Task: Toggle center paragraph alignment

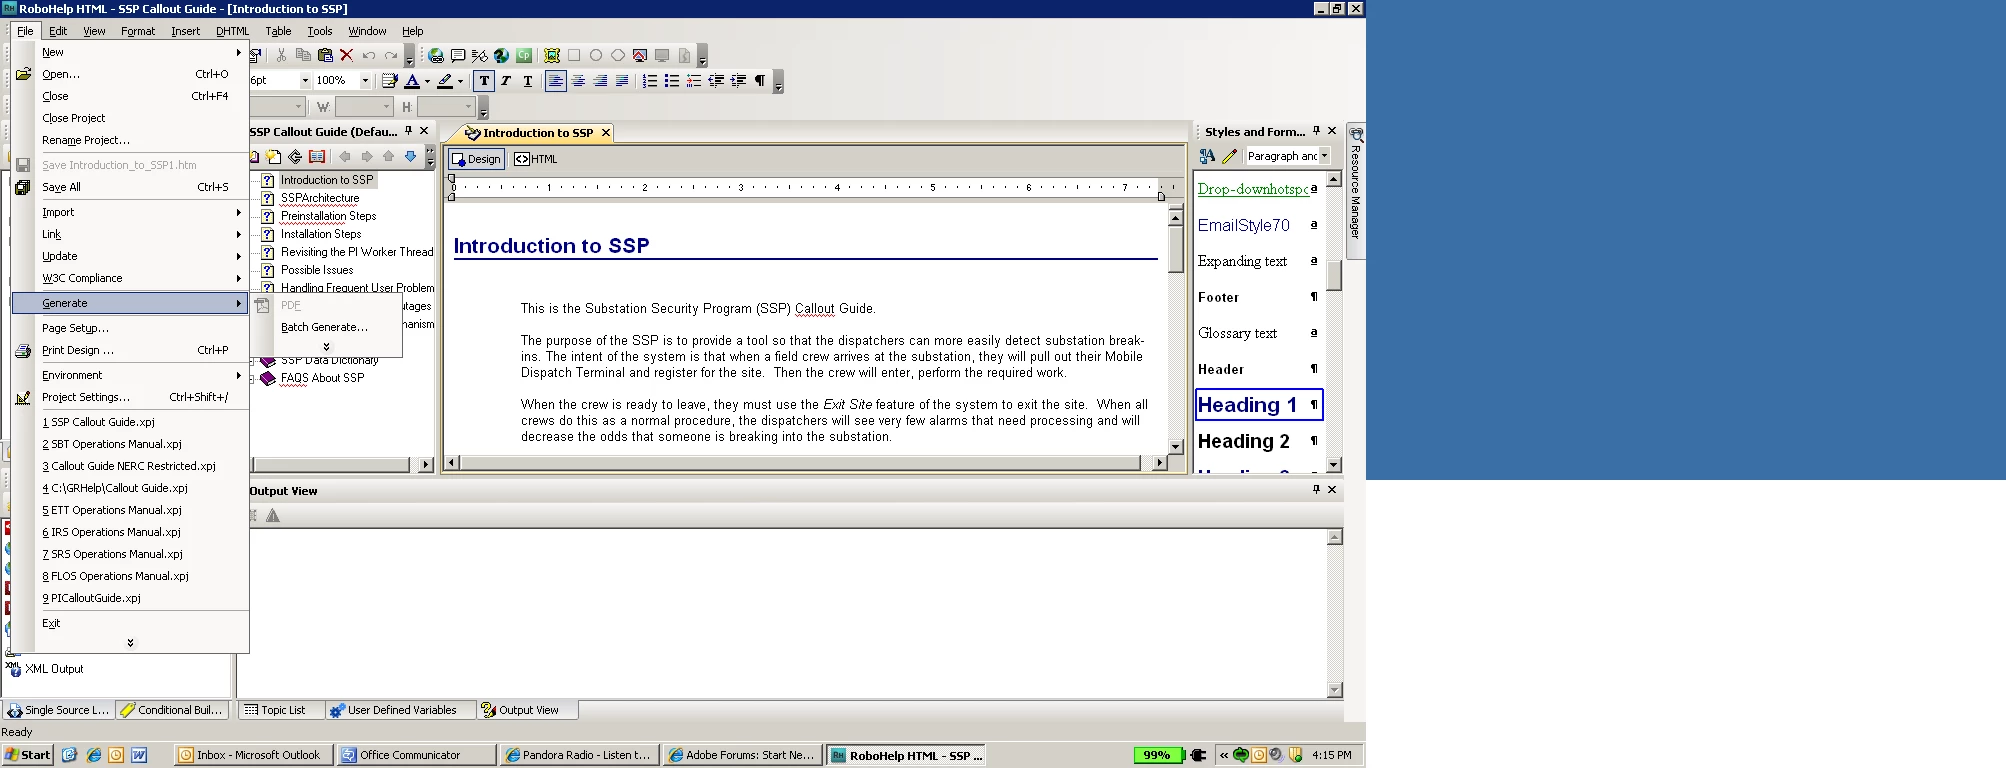Action: pos(578,81)
